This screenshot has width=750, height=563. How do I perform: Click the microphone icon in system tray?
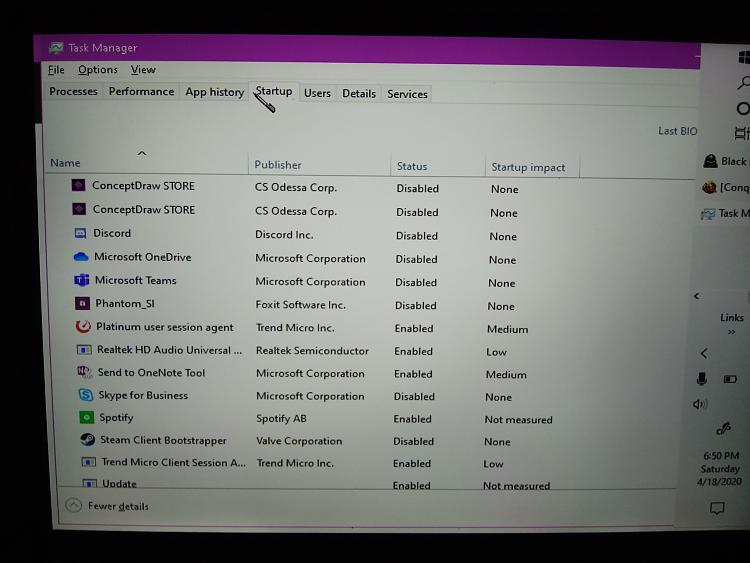tap(701, 379)
